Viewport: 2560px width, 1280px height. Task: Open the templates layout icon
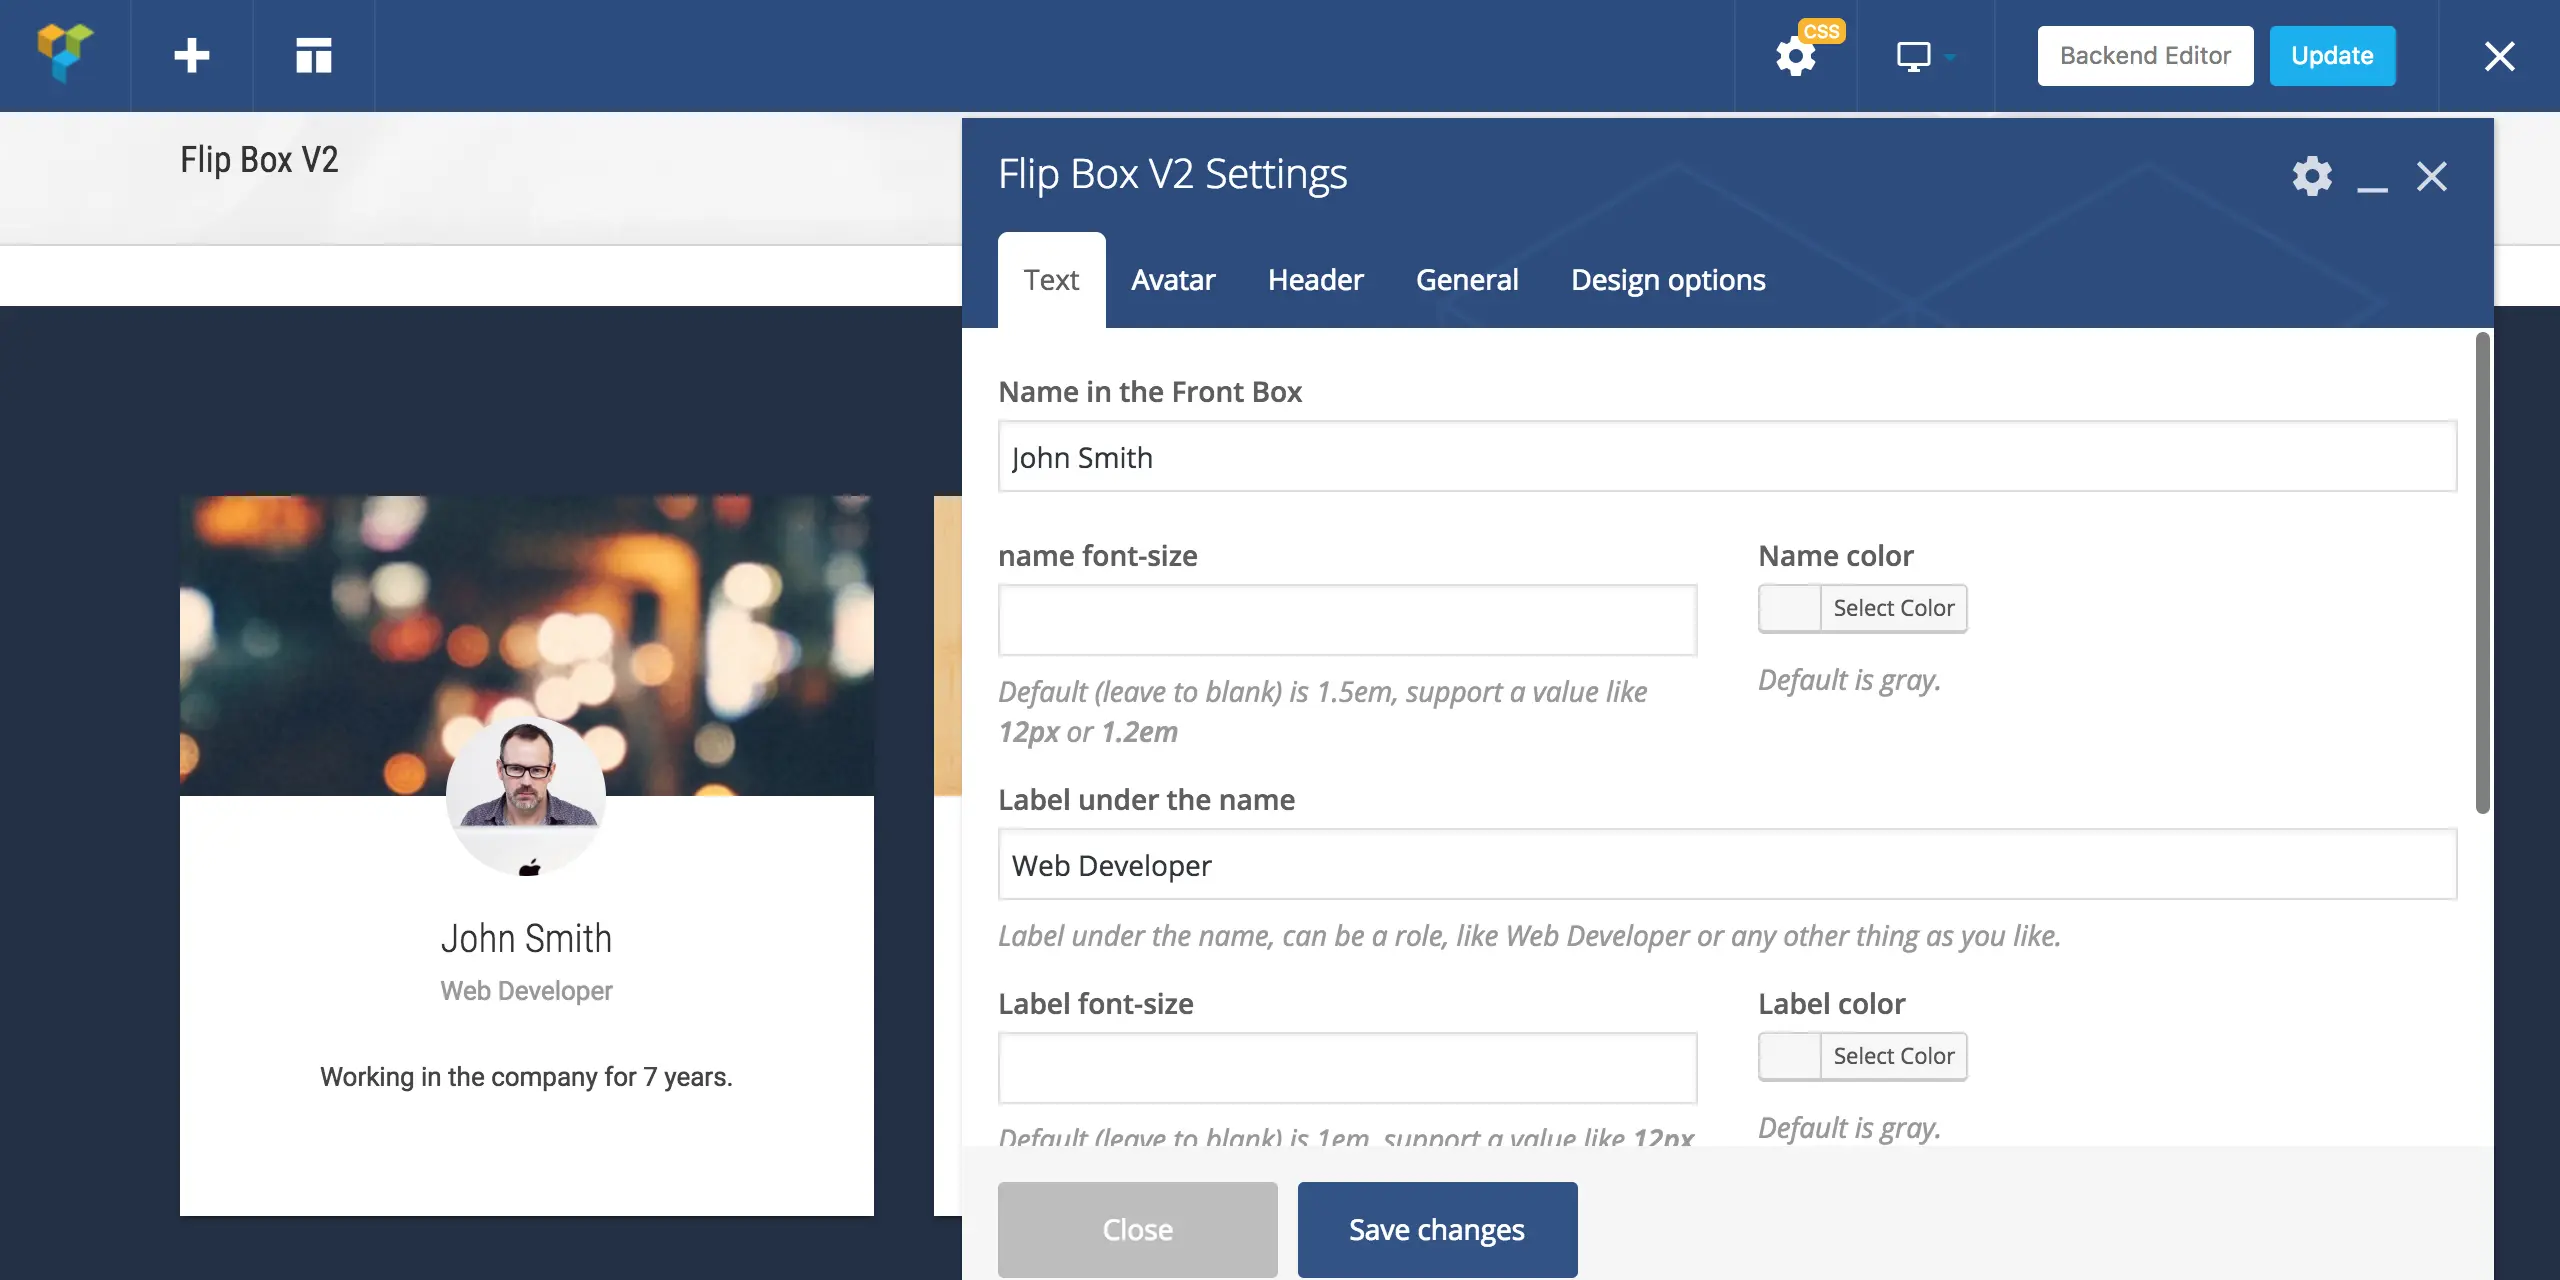tap(313, 55)
